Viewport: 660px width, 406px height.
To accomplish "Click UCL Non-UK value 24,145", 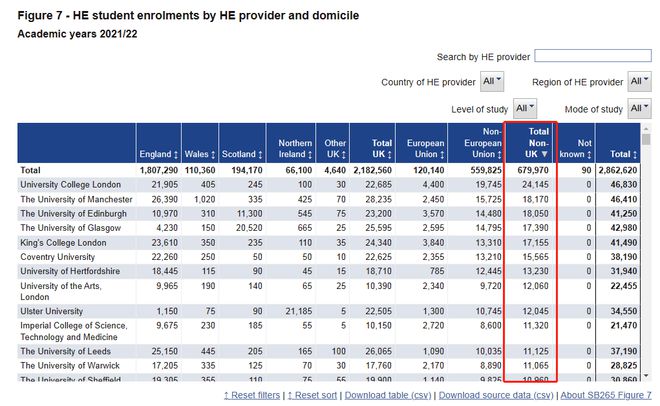I will pyautogui.click(x=535, y=185).
